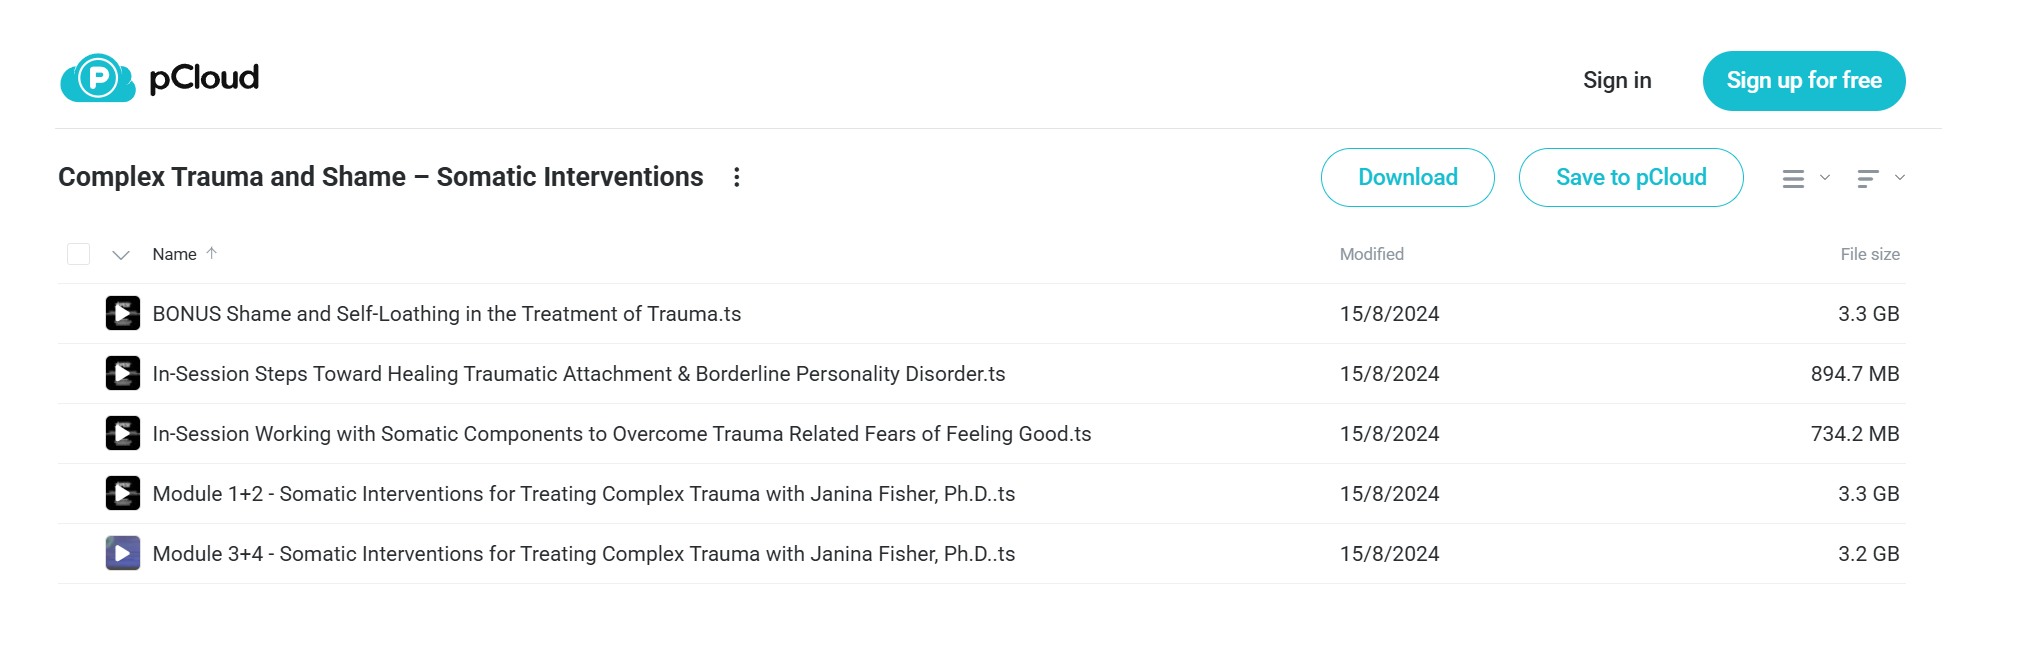Tick the select-all checkbox in header
This screenshot has height=654, width=2024.
pyautogui.click(x=78, y=254)
